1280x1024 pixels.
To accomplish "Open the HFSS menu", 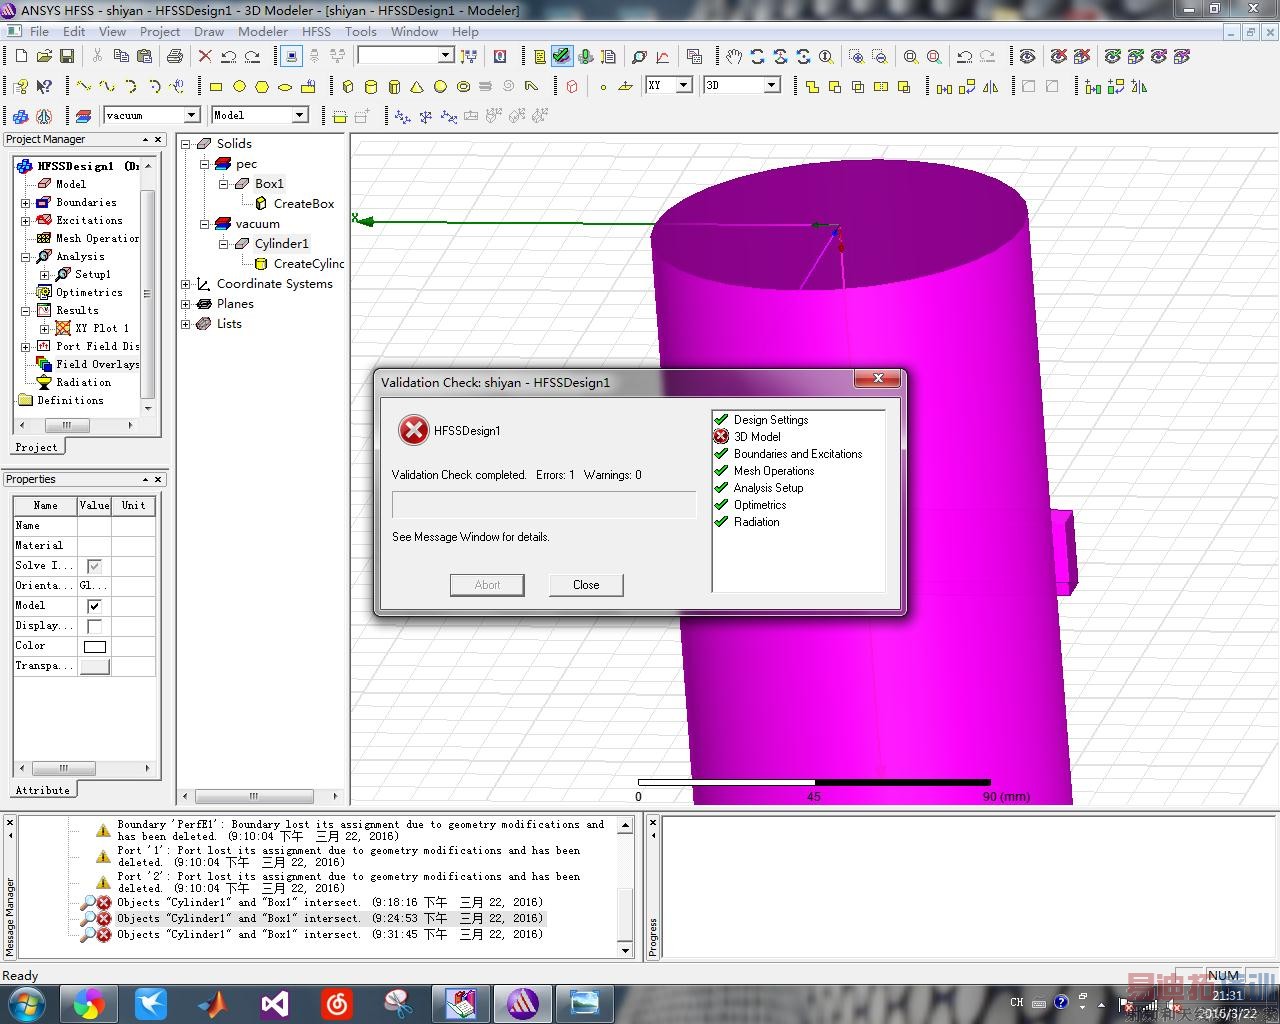I will 316,31.
